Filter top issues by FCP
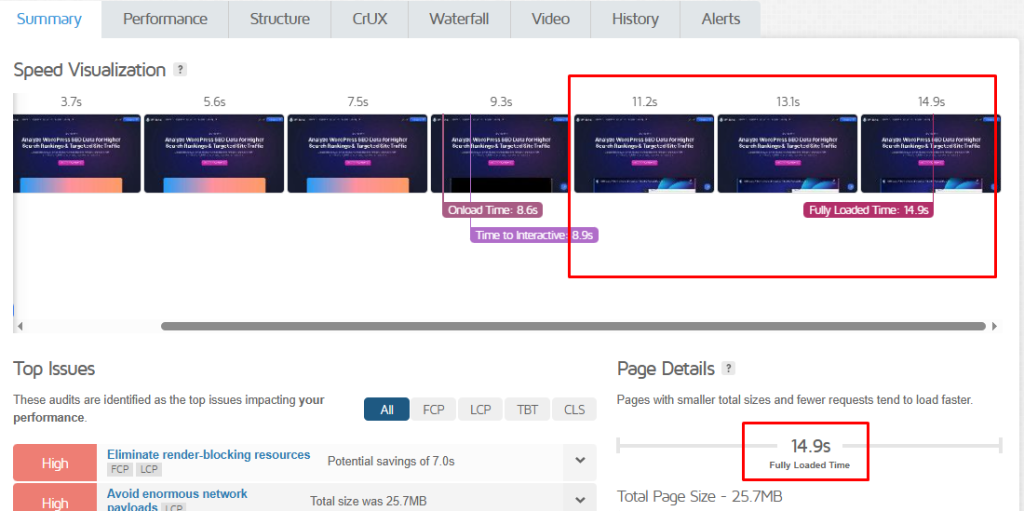 point(434,410)
